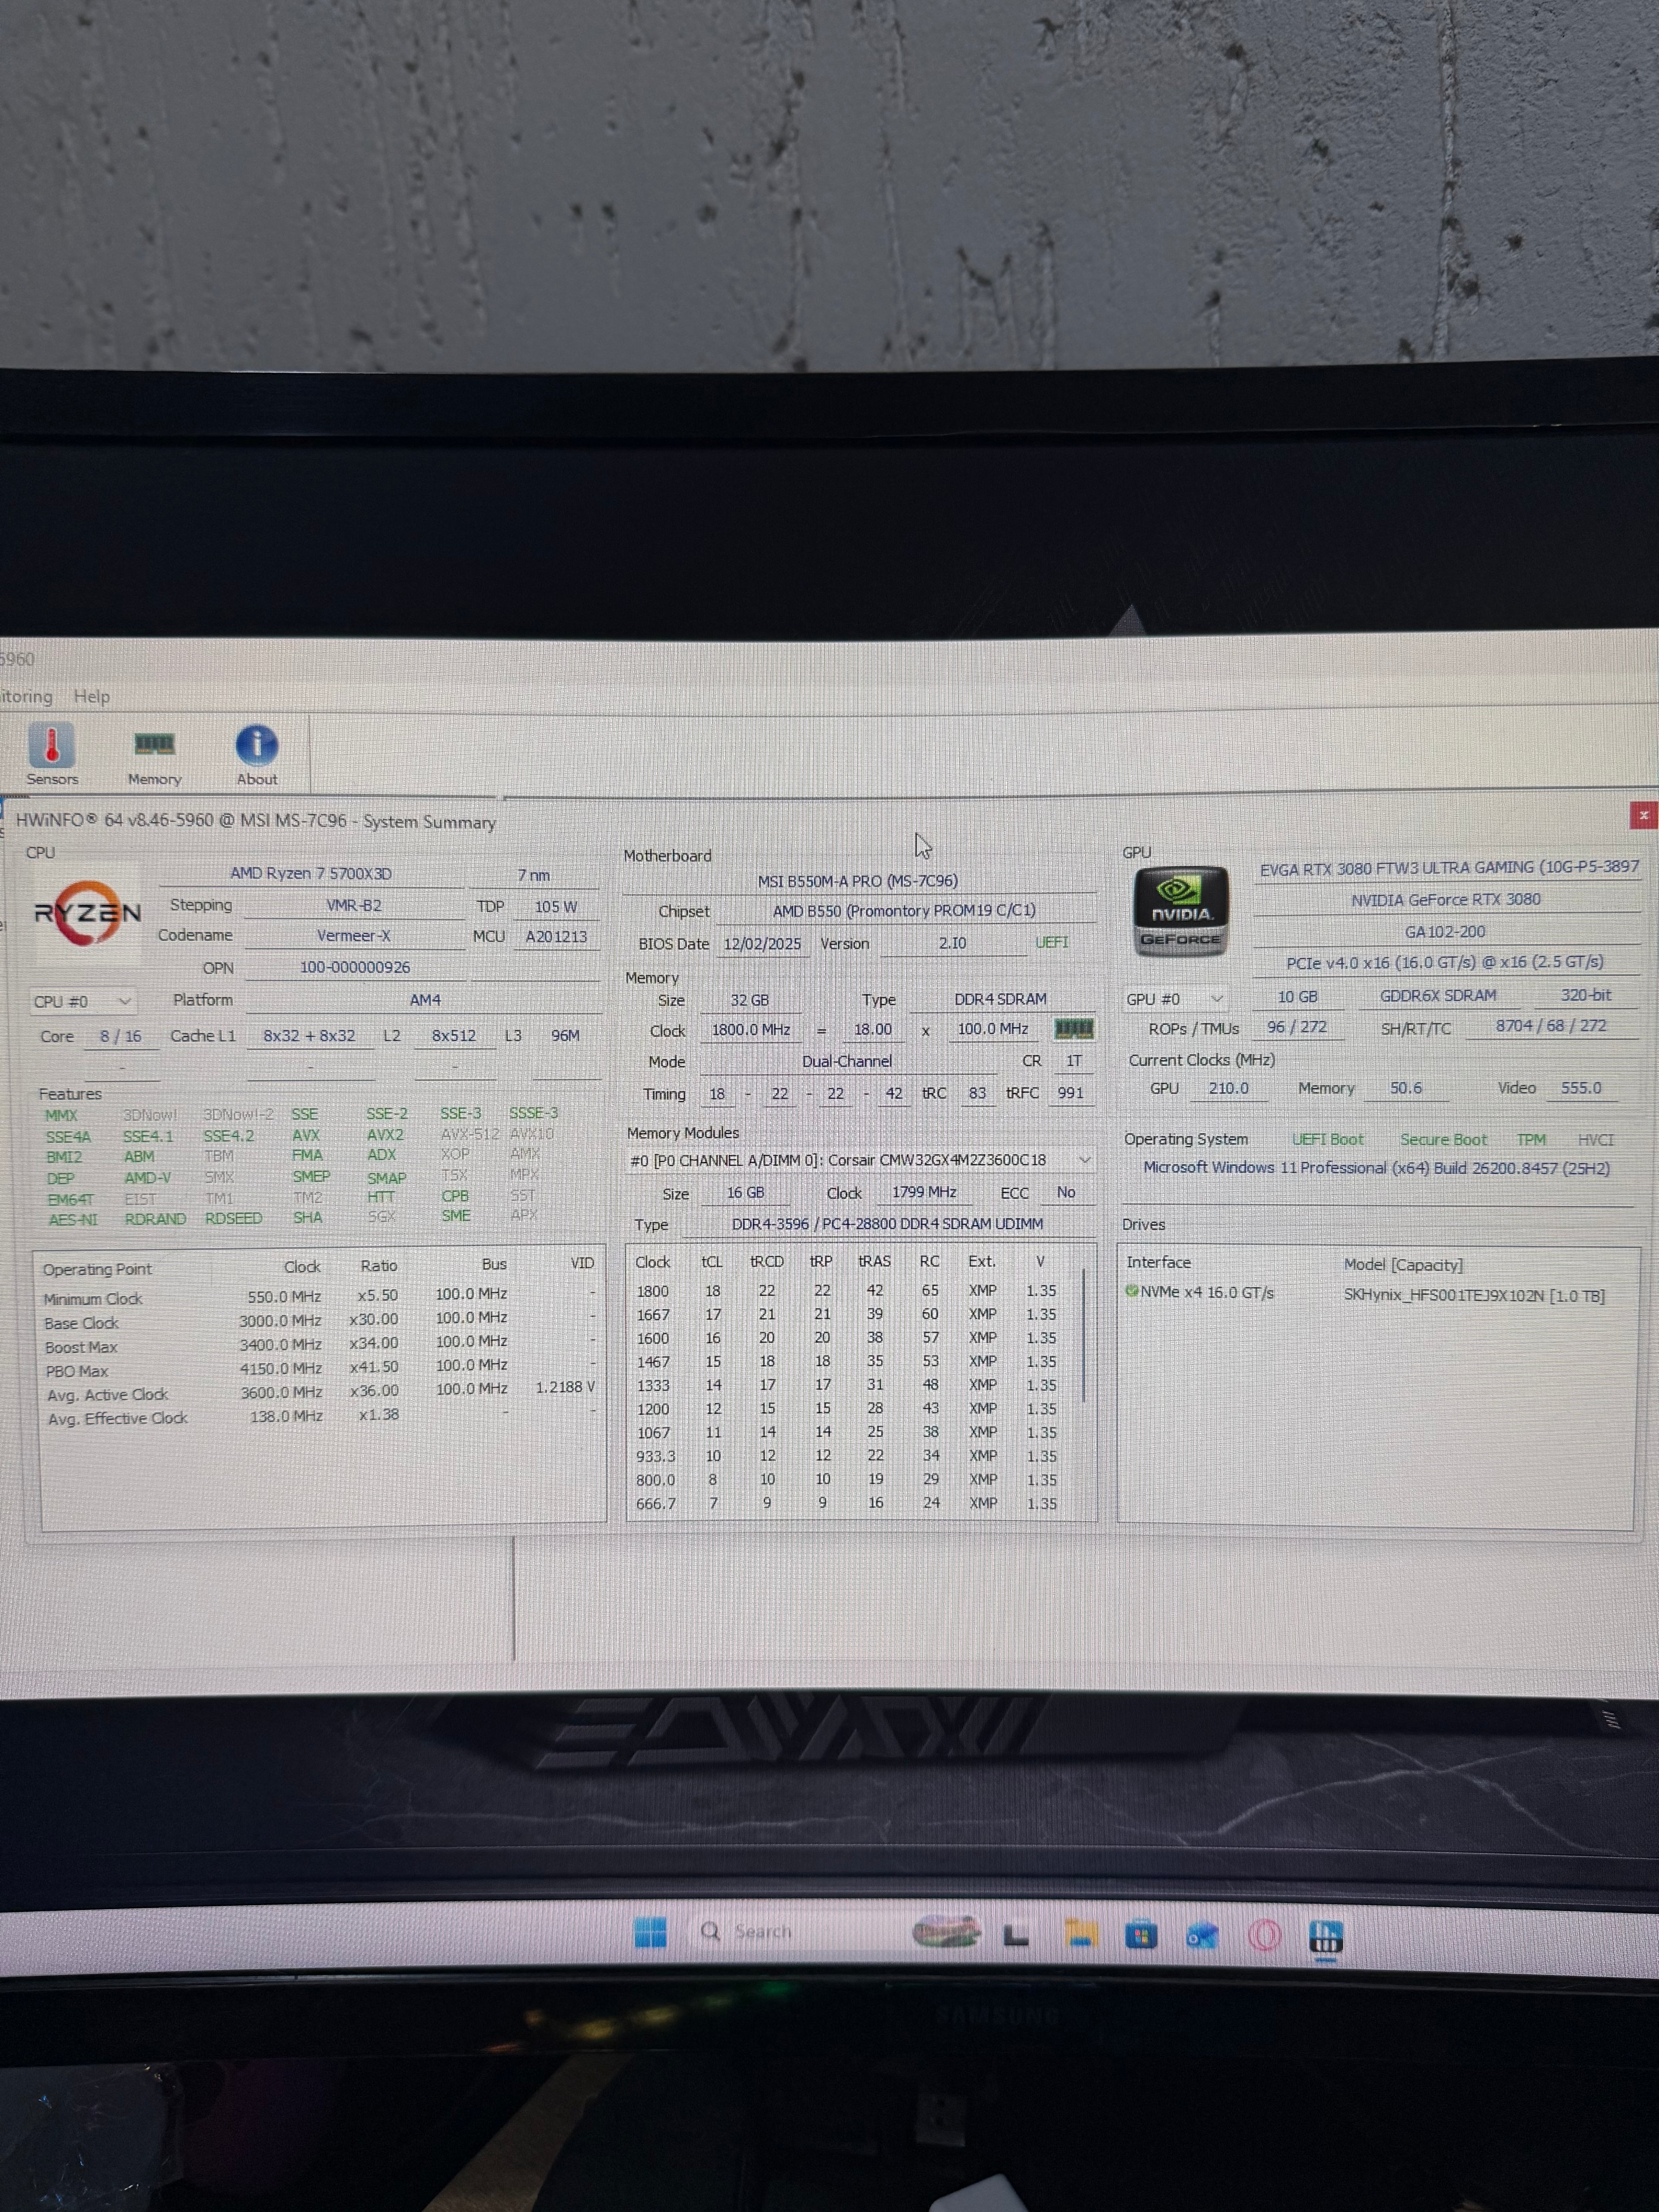Open the Windows Start menu
This screenshot has width=1659, height=2212.
(x=651, y=1932)
